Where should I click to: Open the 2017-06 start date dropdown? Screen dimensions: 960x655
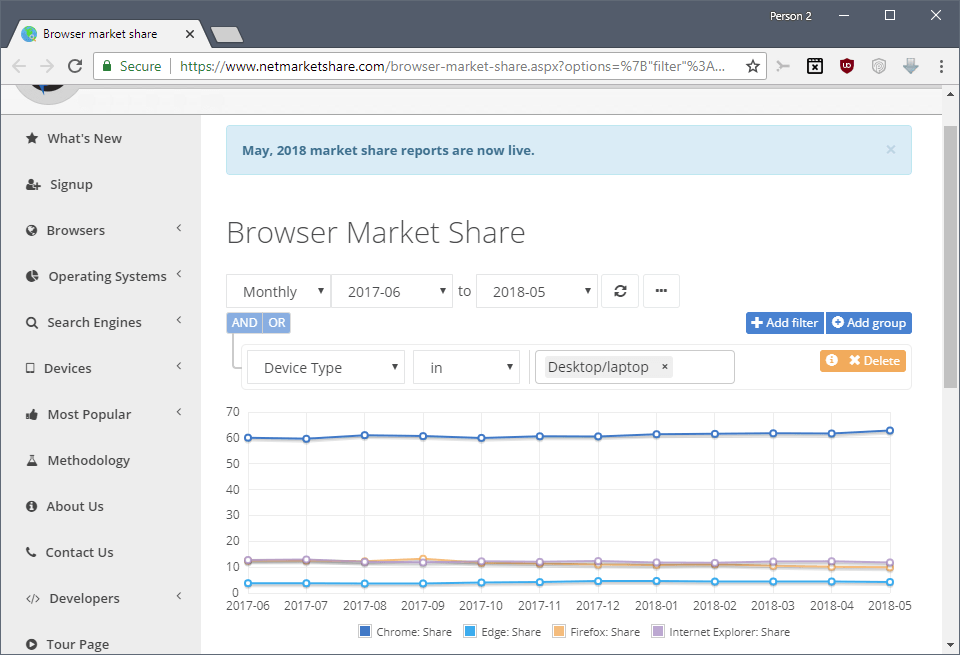392,291
